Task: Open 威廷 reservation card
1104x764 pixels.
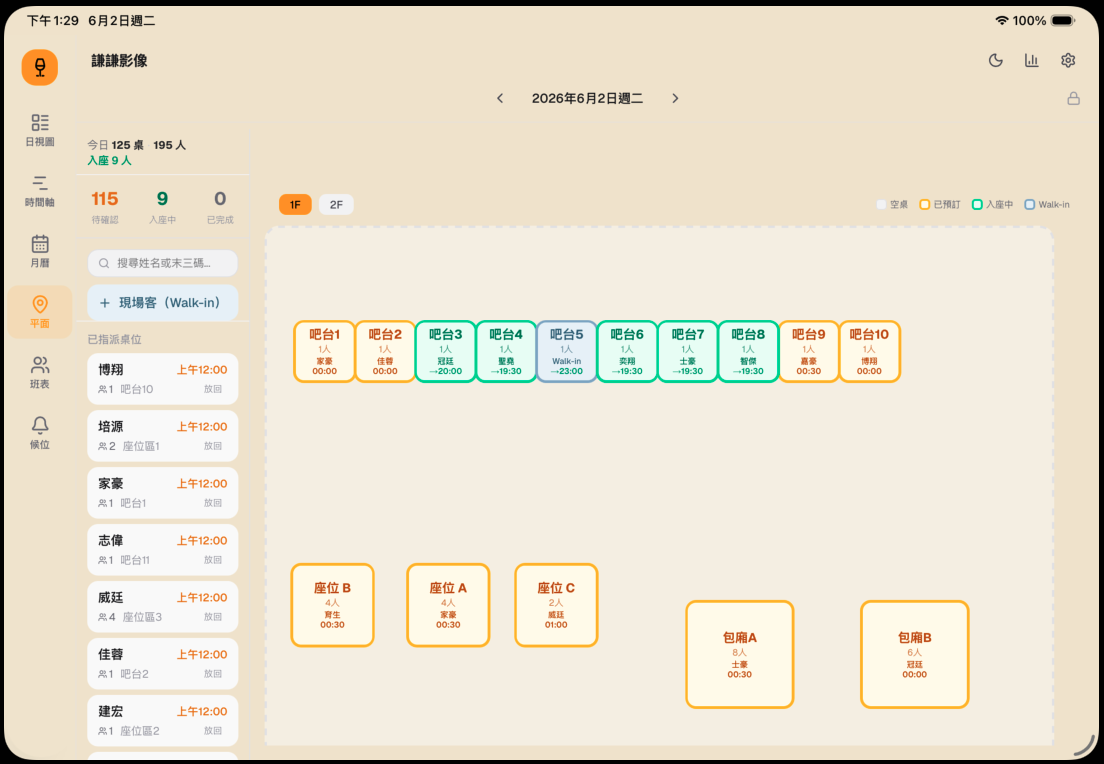Action: click(x=163, y=607)
